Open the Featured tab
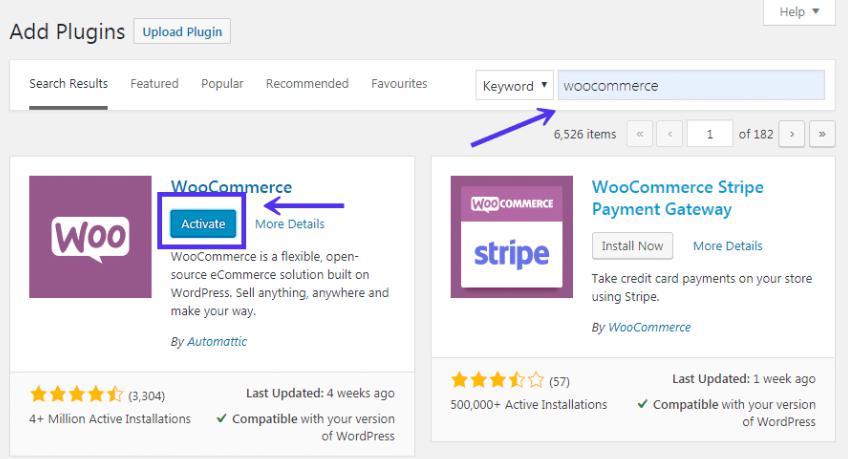Screen dimensions: 848x459 [x=154, y=84]
